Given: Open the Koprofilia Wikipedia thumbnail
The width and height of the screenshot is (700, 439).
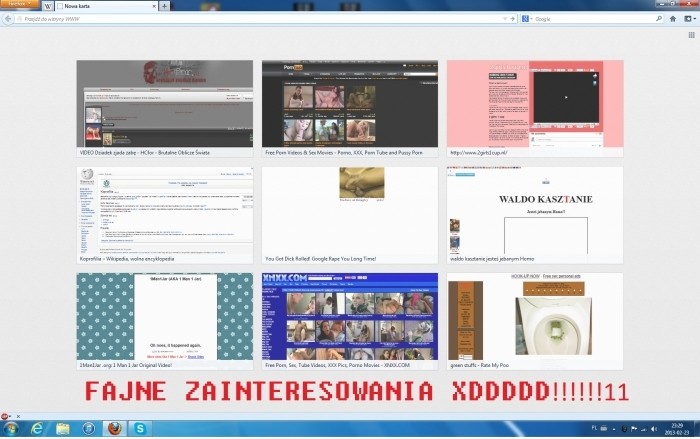Looking at the screenshot, I should pos(165,210).
